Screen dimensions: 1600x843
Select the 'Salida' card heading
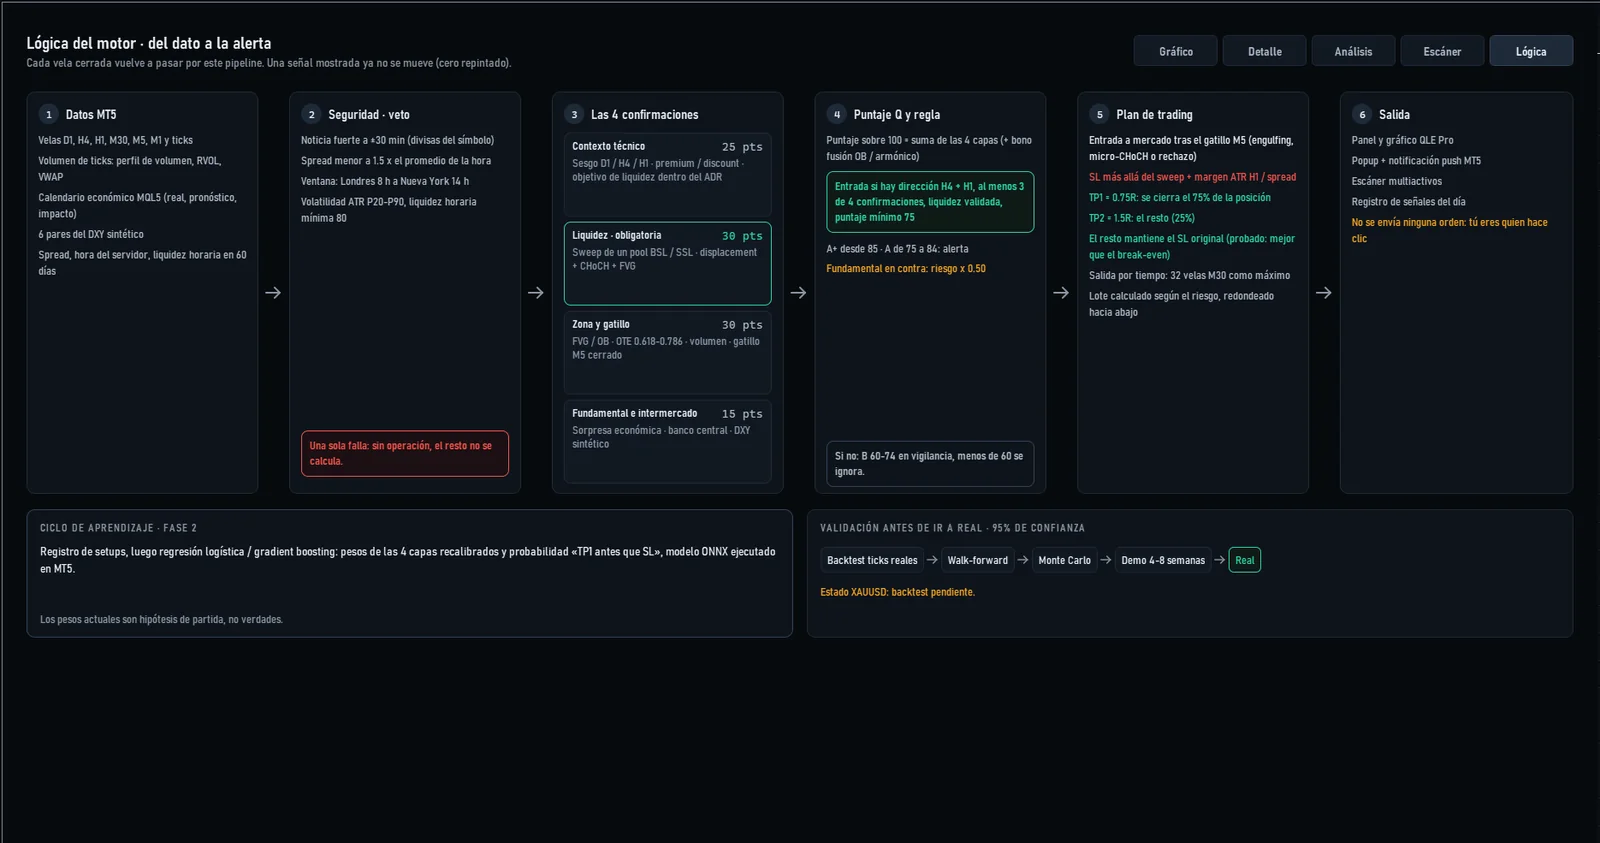[x=1394, y=115]
